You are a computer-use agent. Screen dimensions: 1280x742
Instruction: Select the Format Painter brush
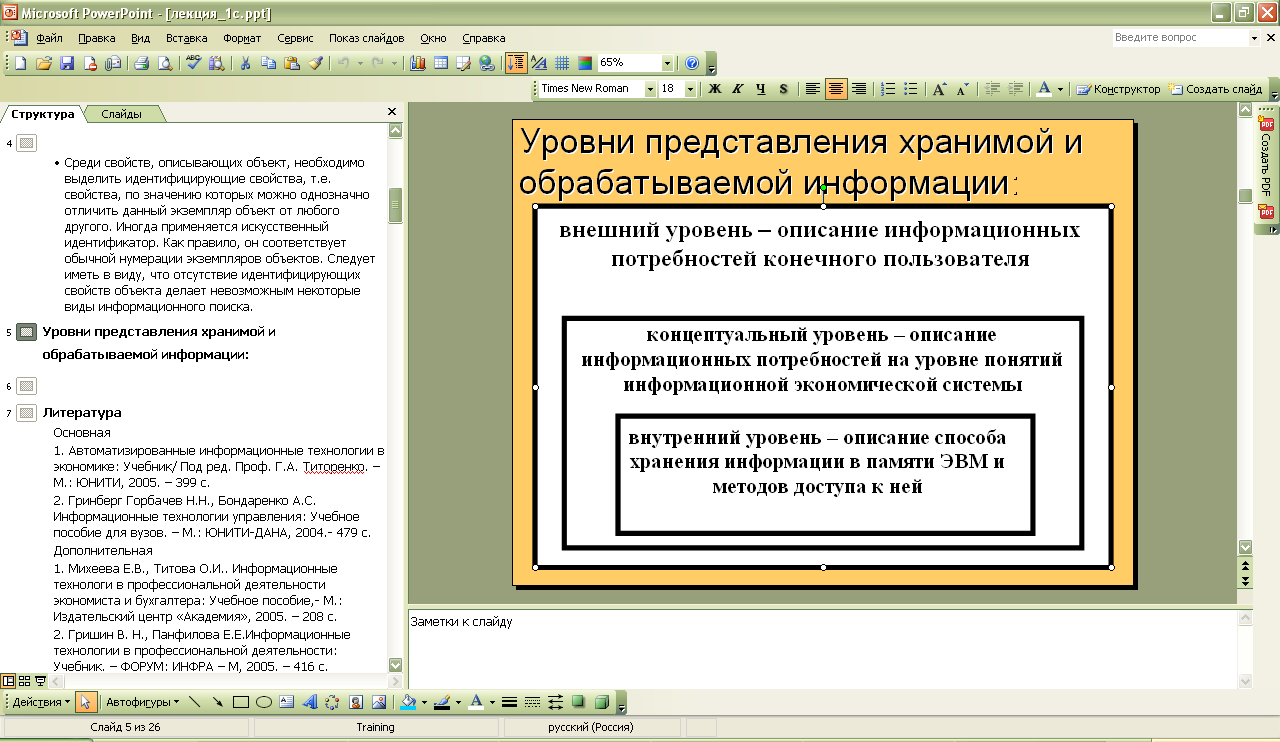coord(315,63)
